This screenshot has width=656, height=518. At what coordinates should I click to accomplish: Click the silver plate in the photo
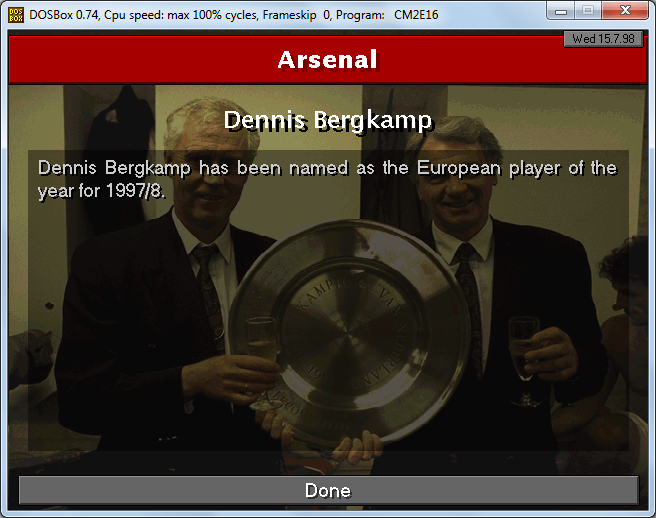[x=349, y=333]
